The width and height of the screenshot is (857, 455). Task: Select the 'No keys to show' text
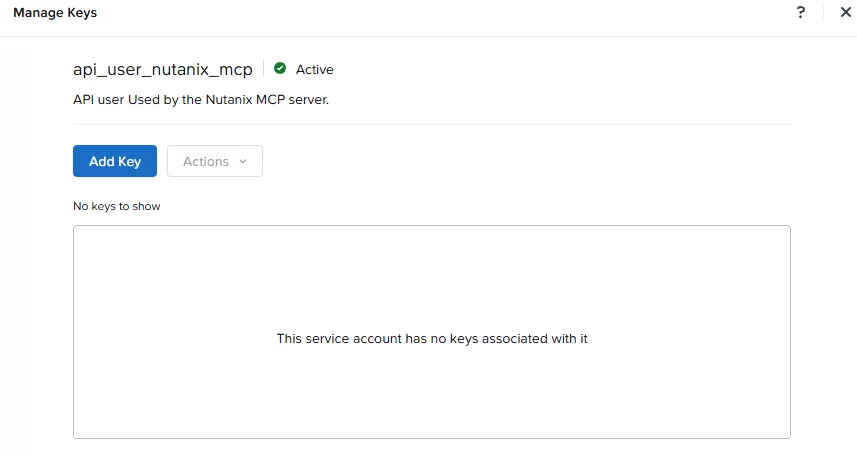pyautogui.click(x=117, y=206)
